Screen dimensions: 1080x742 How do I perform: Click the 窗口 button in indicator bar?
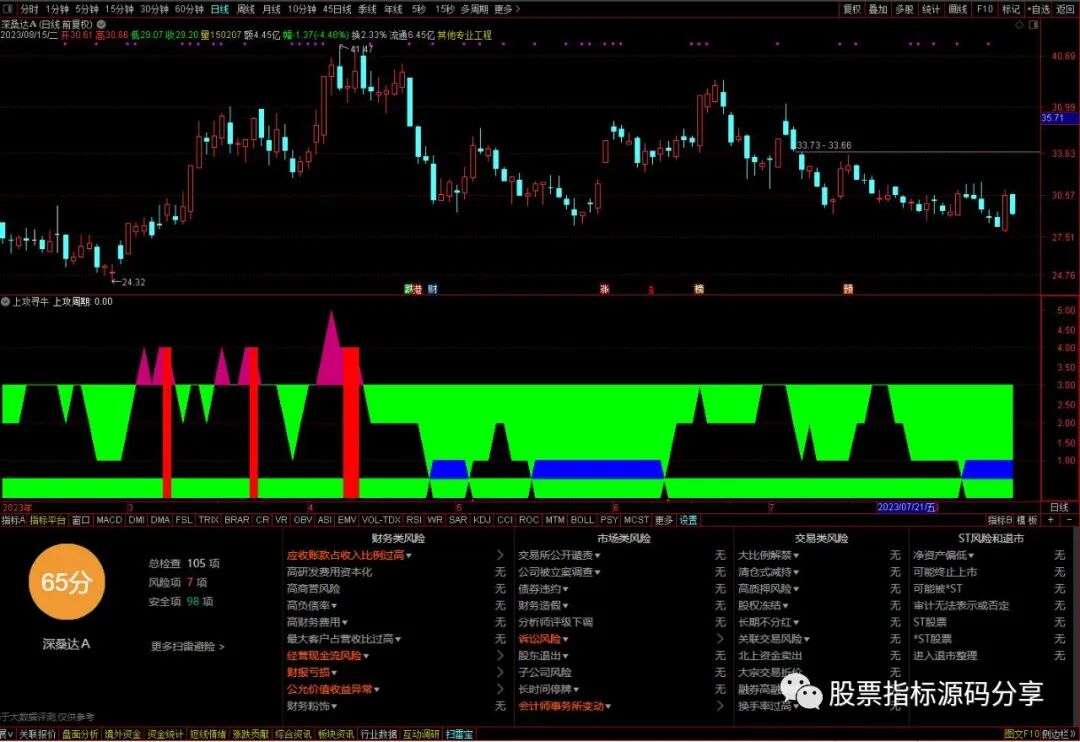[x=81, y=520]
